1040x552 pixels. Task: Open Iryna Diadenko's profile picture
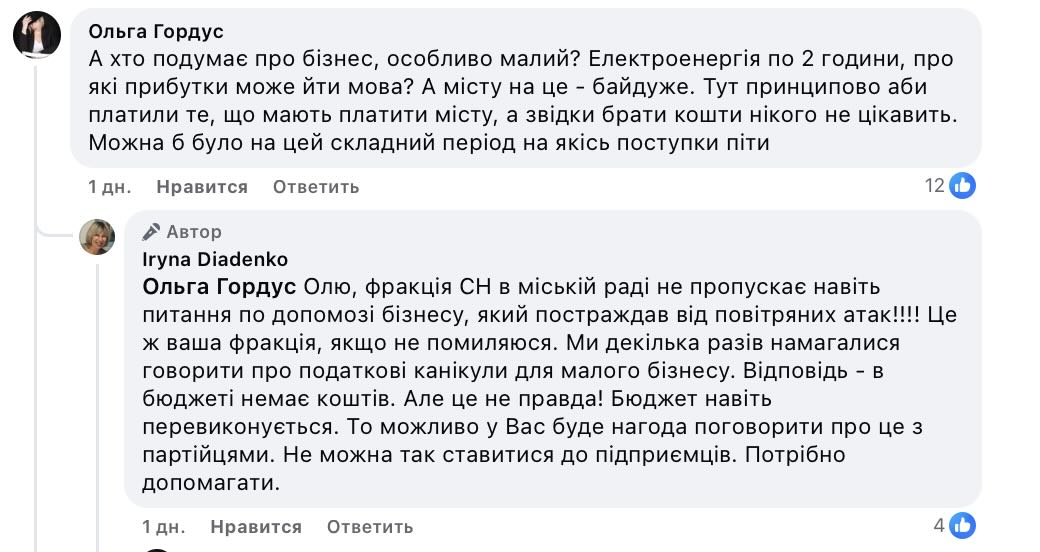(98, 236)
